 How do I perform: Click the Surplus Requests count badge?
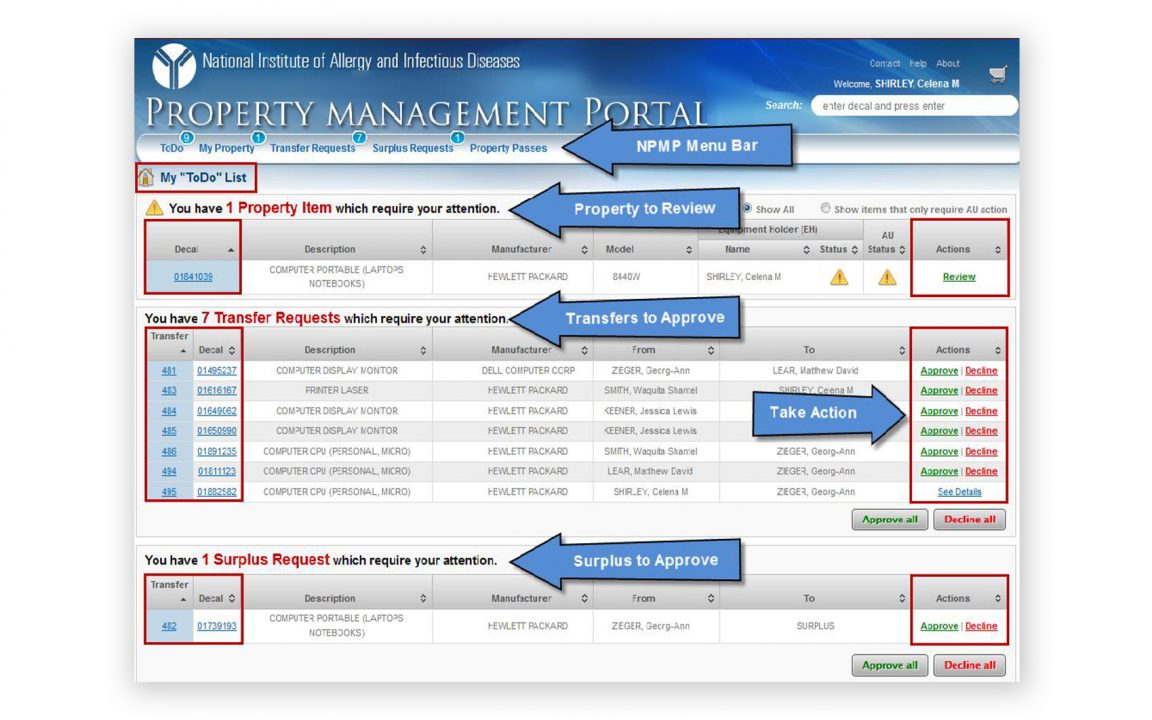(457, 138)
